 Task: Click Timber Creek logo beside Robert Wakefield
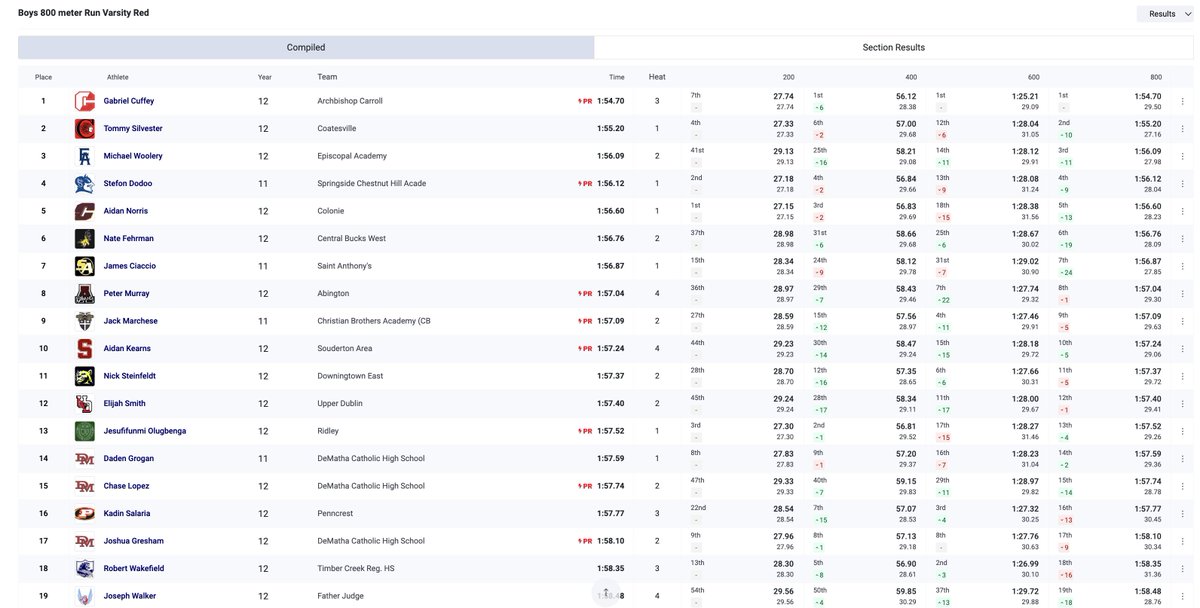pyautogui.click(x=84, y=569)
